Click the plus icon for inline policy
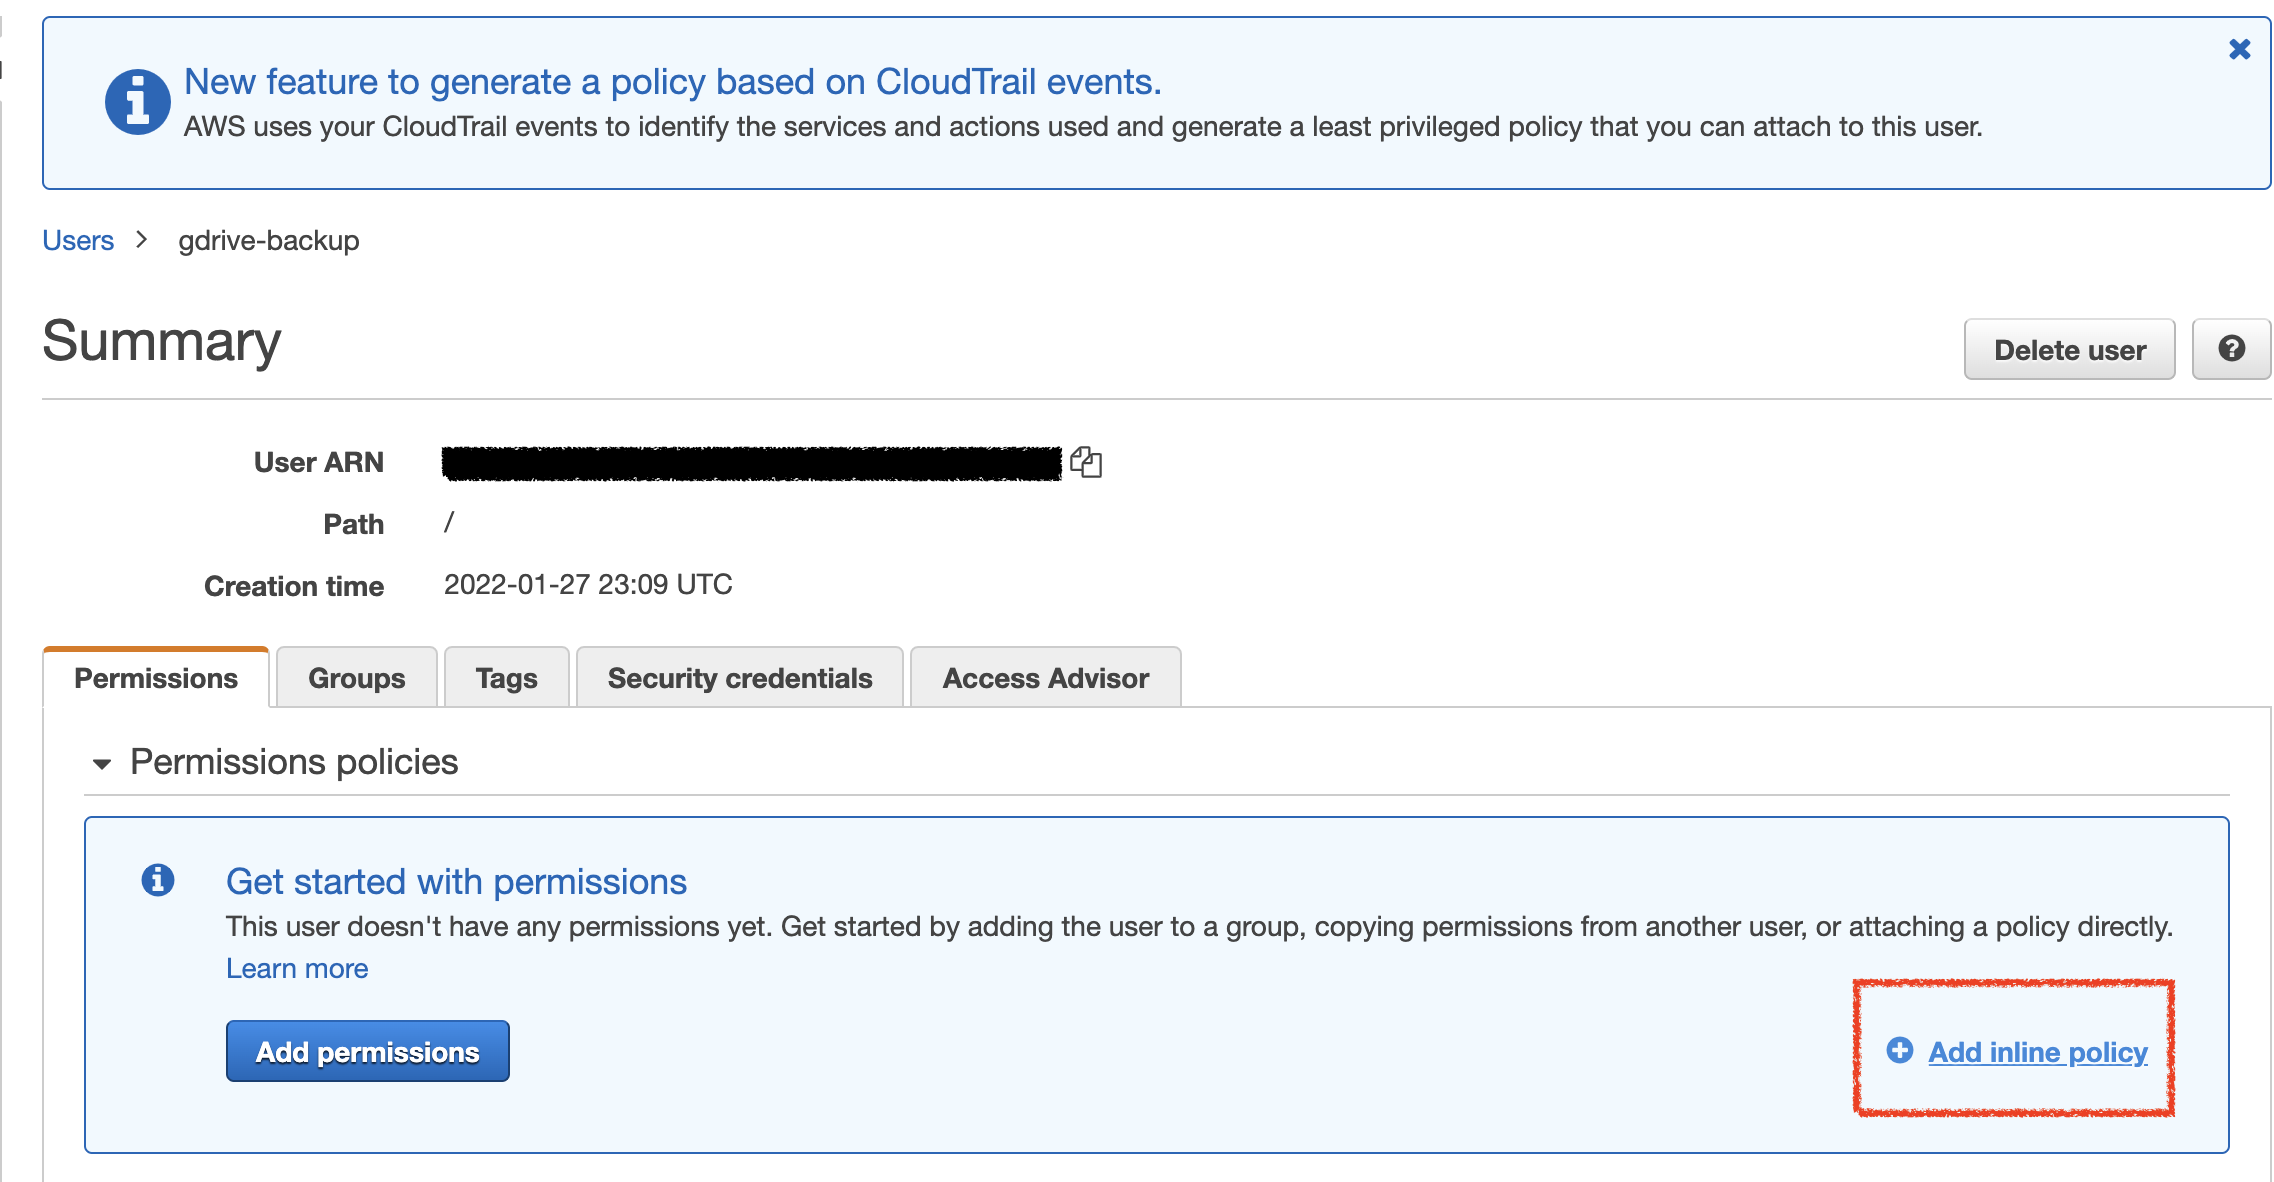2274x1182 pixels. [x=1900, y=1051]
